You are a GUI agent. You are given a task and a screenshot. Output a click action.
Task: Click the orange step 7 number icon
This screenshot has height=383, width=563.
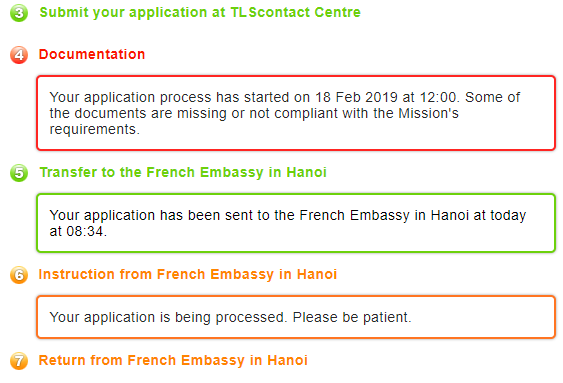(19, 361)
